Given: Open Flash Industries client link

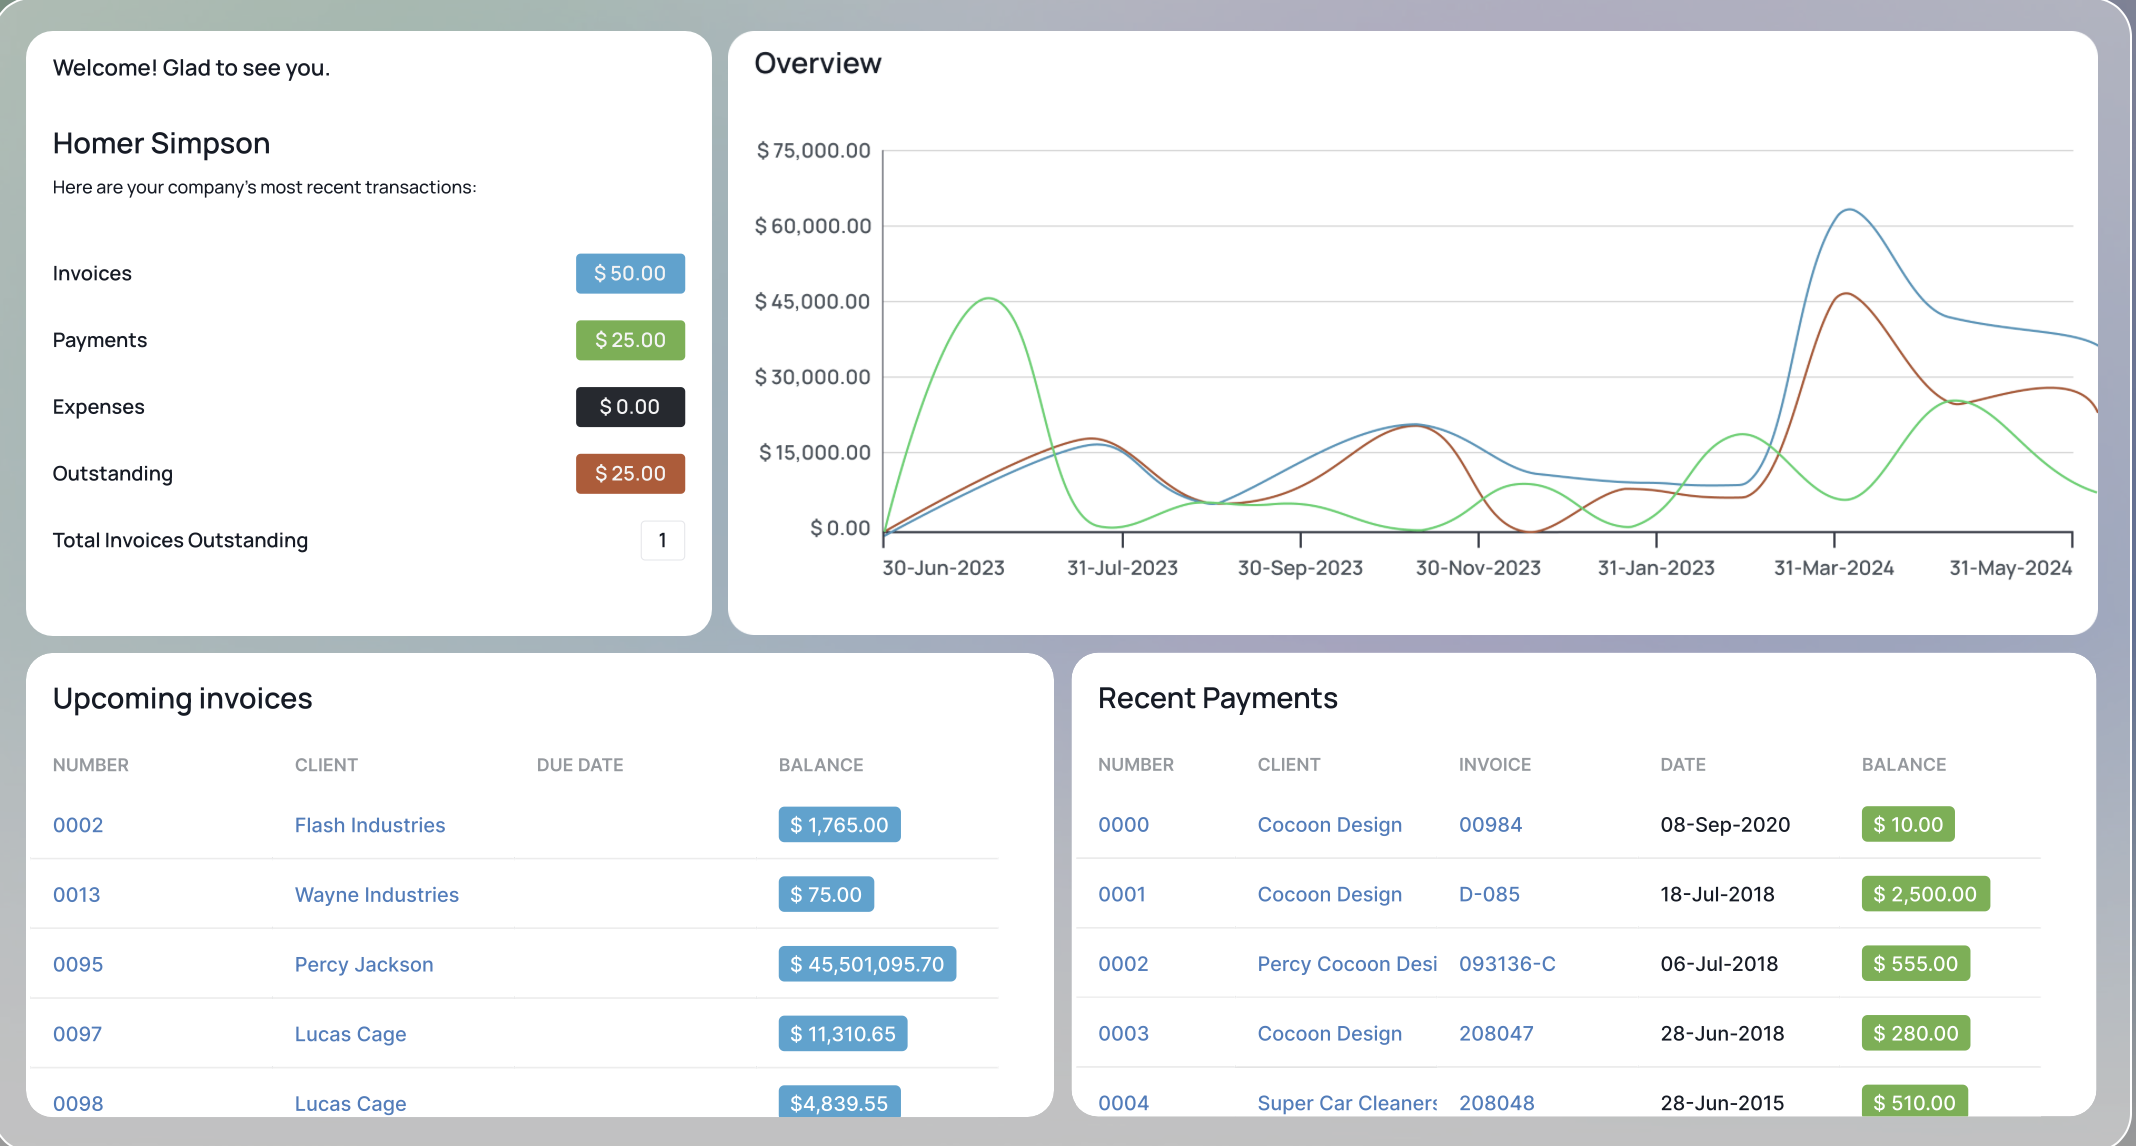Looking at the screenshot, I should 369,825.
